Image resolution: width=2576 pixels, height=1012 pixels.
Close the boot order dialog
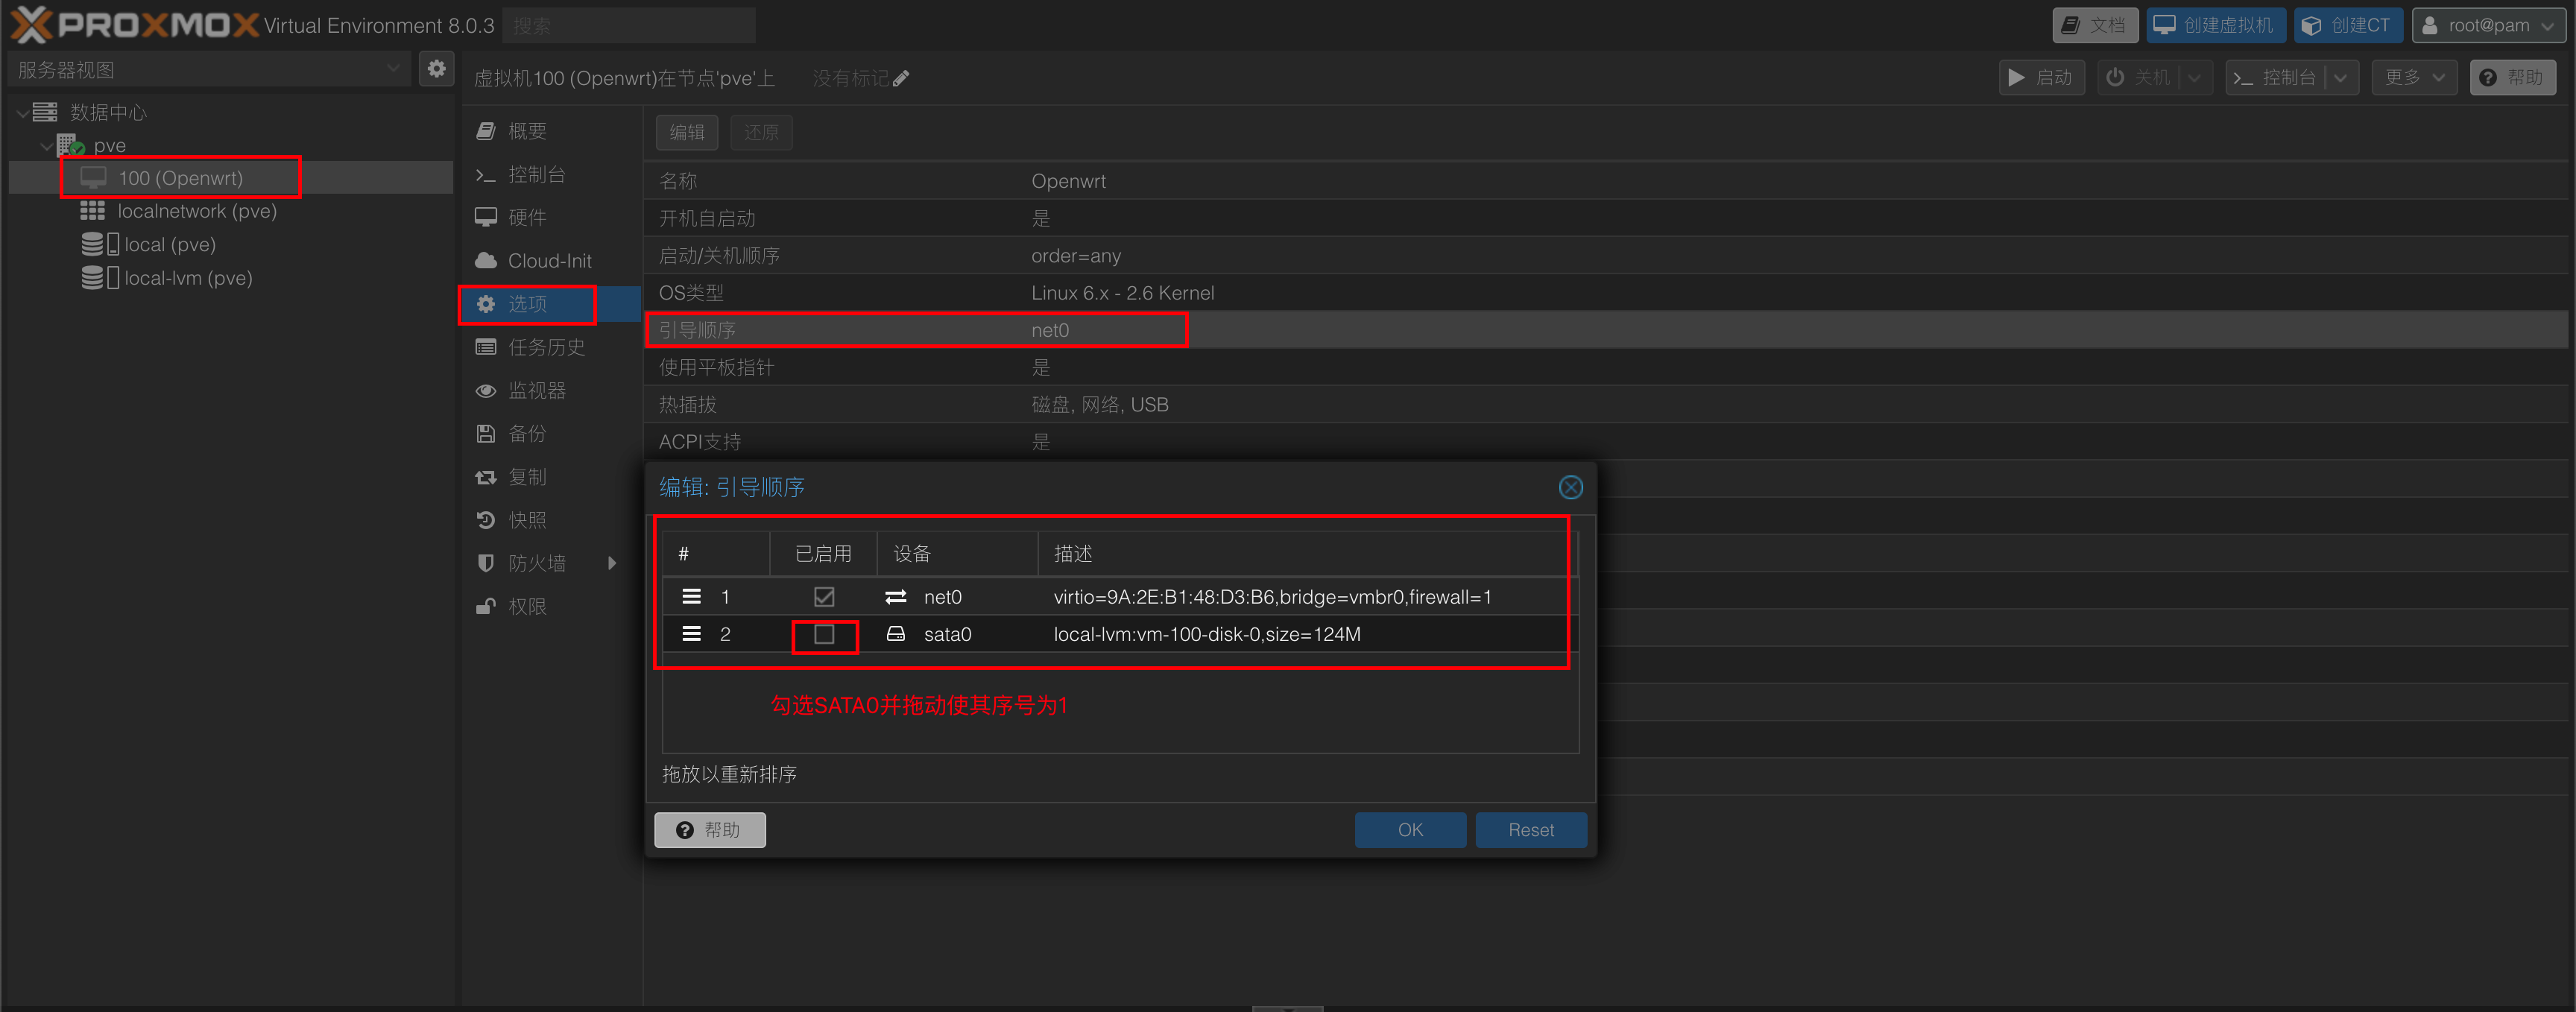pyautogui.click(x=1570, y=487)
